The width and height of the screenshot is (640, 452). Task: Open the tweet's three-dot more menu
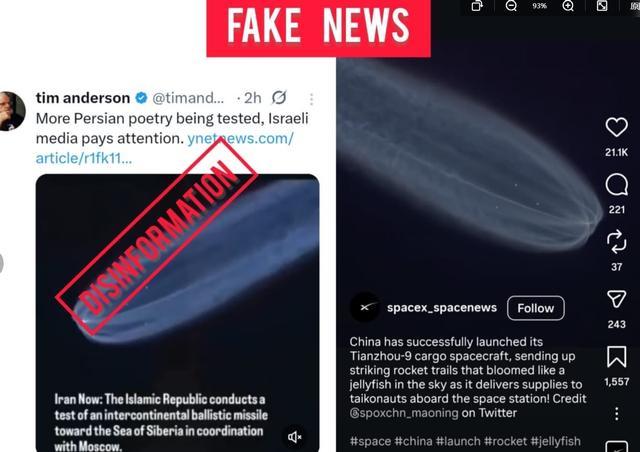(x=311, y=99)
